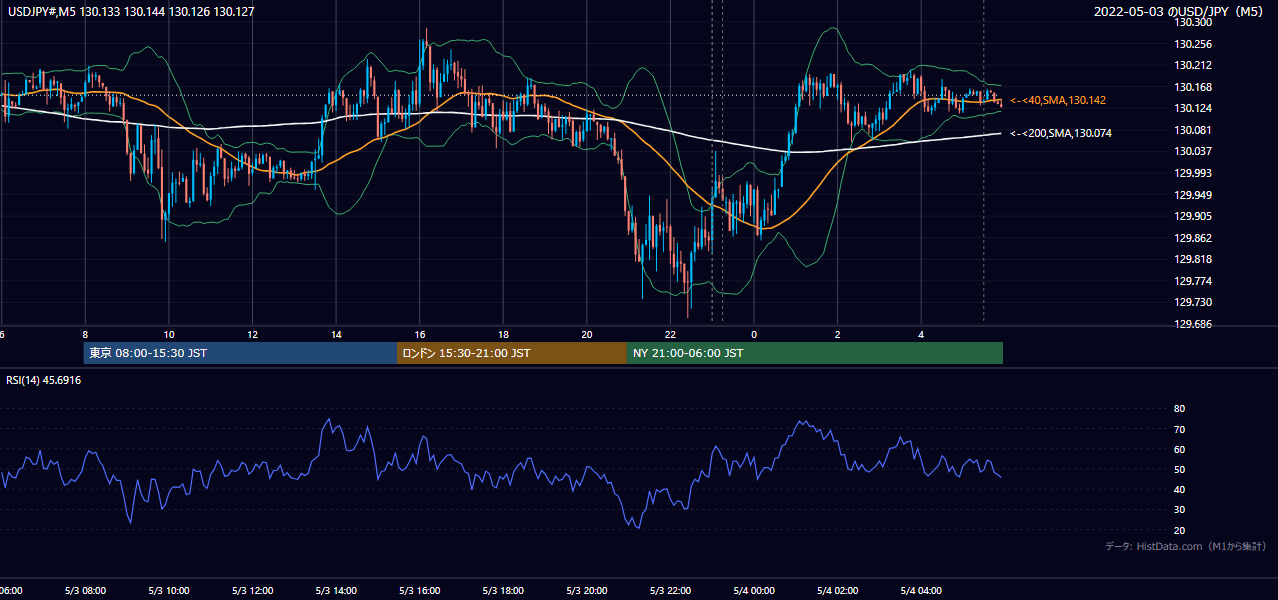Click the 5/3 22:00 date axis label

[671, 590]
